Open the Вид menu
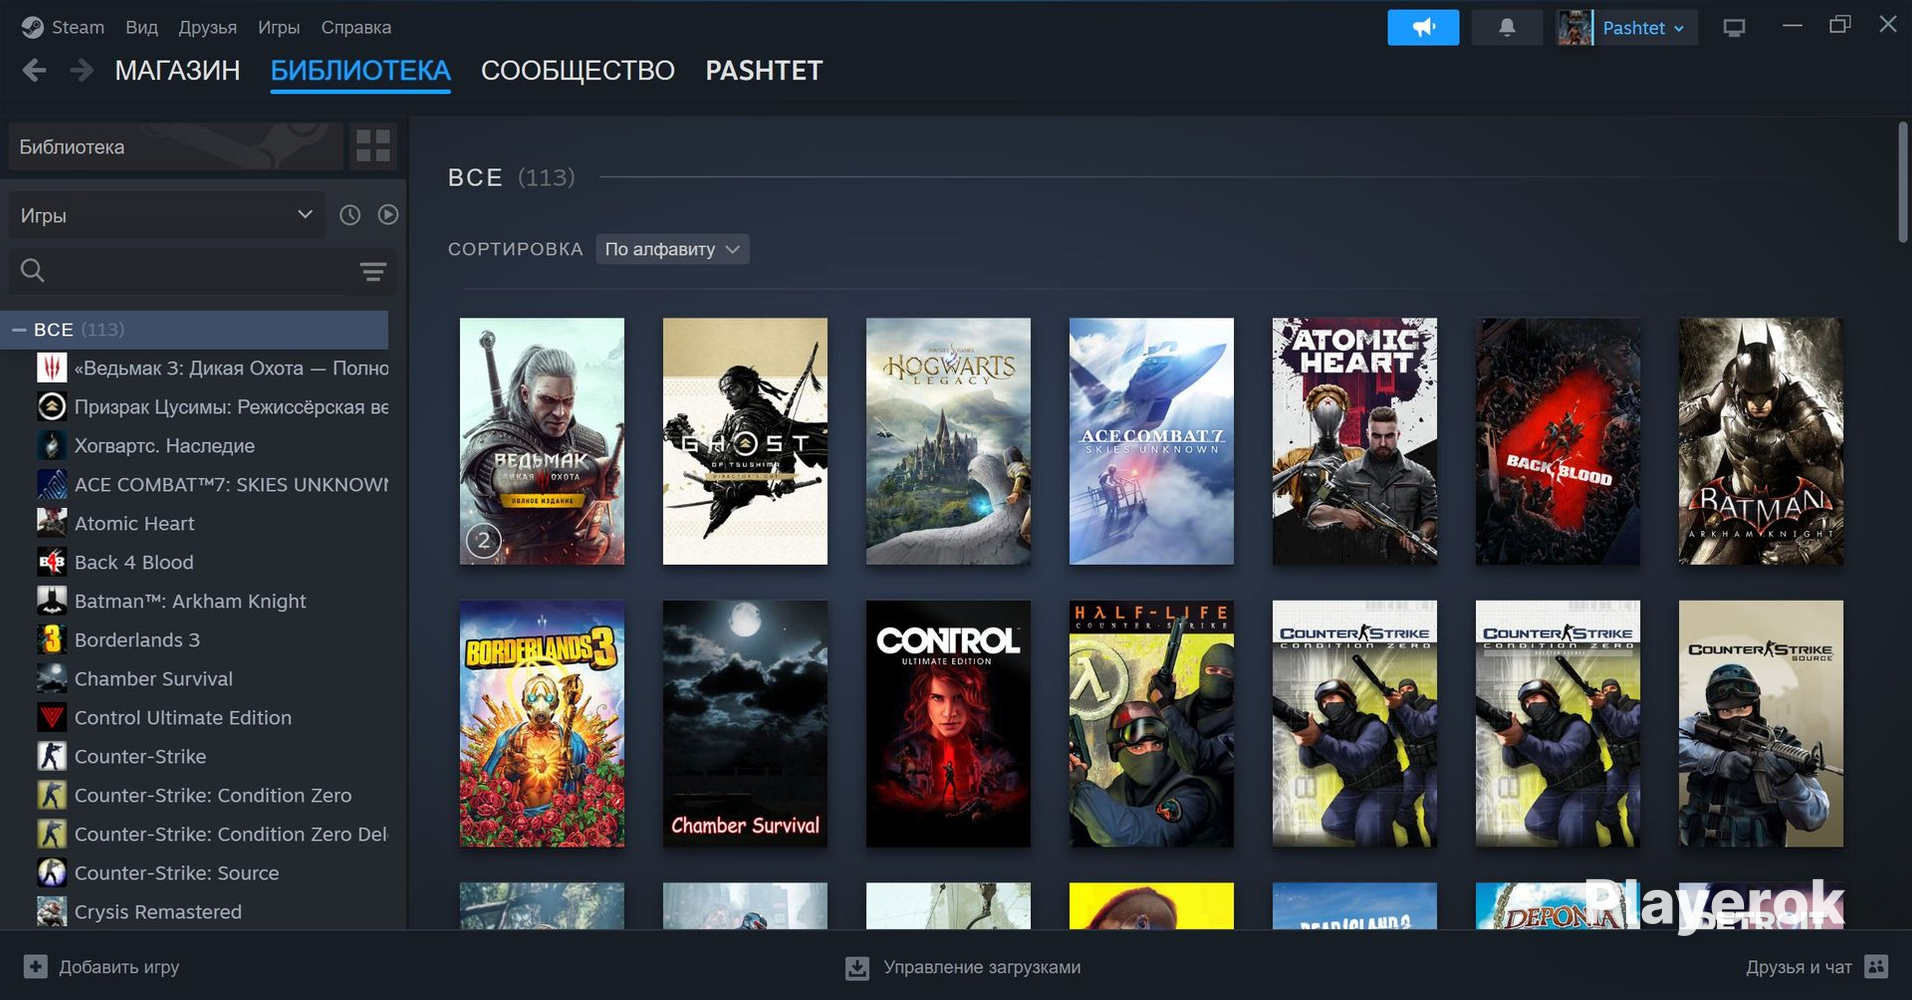Image resolution: width=1912 pixels, height=1000 pixels. [141, 27]
